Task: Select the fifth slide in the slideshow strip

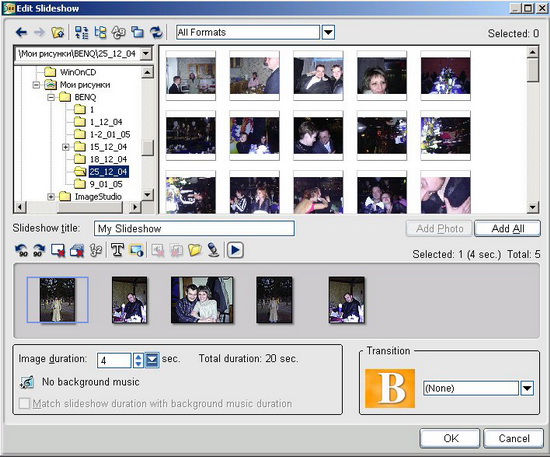Action: 347,300
